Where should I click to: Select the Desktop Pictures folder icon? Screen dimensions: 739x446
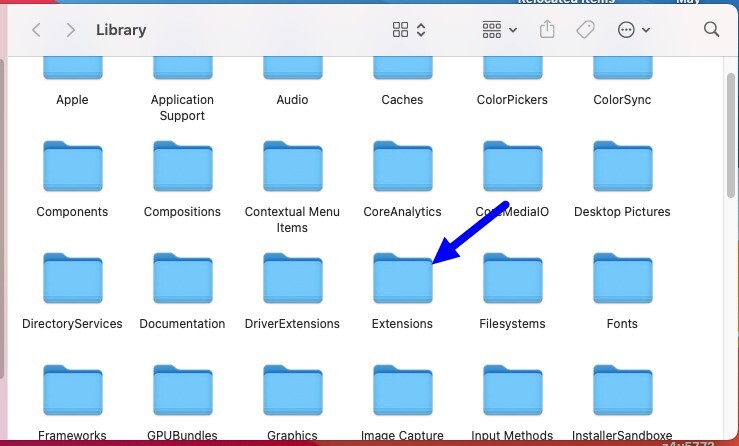click(623, 166)
